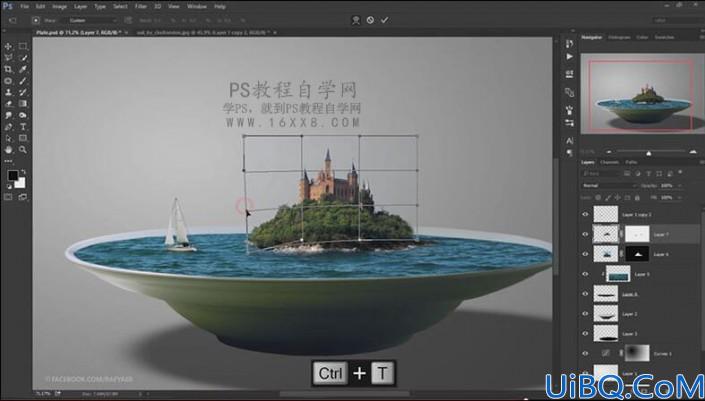Image resolution: width=705 pixels, height=401 pixels.
Task: Open the Paragraph panel icon
Action: click(x=569, y=153)
